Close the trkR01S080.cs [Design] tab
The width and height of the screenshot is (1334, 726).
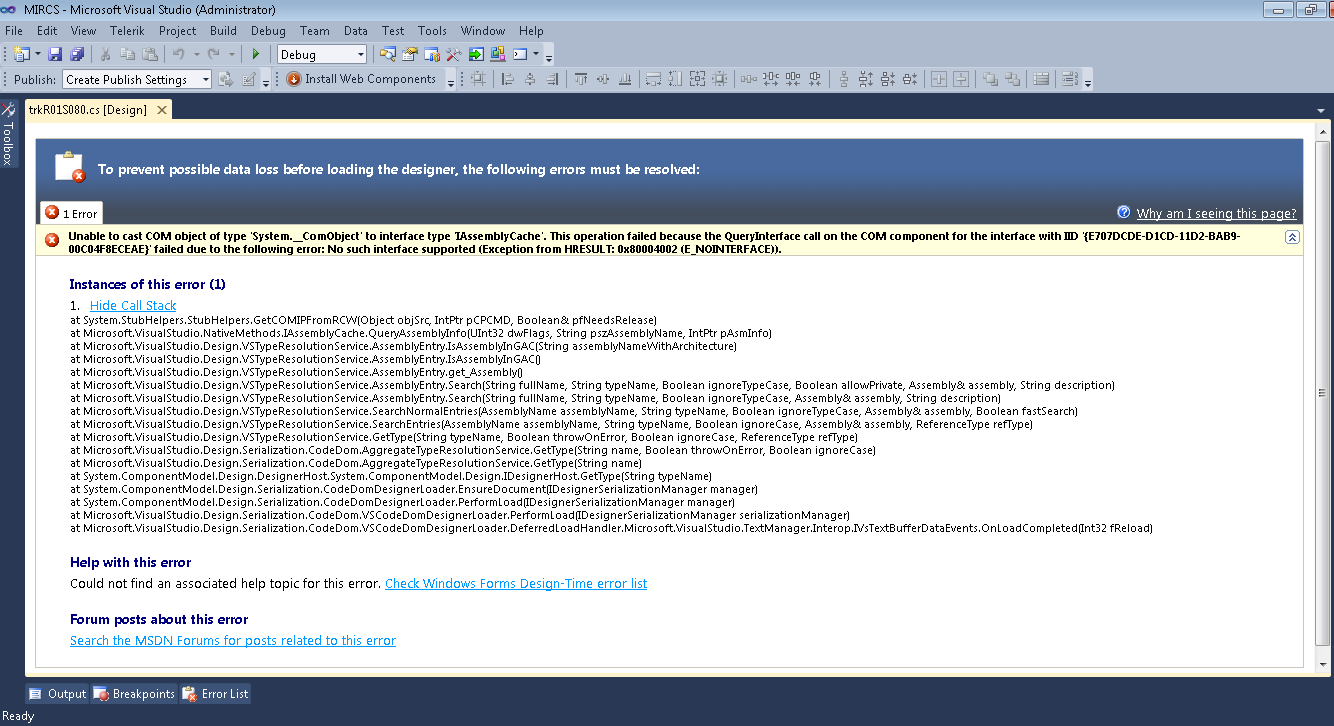click(160, 110)
